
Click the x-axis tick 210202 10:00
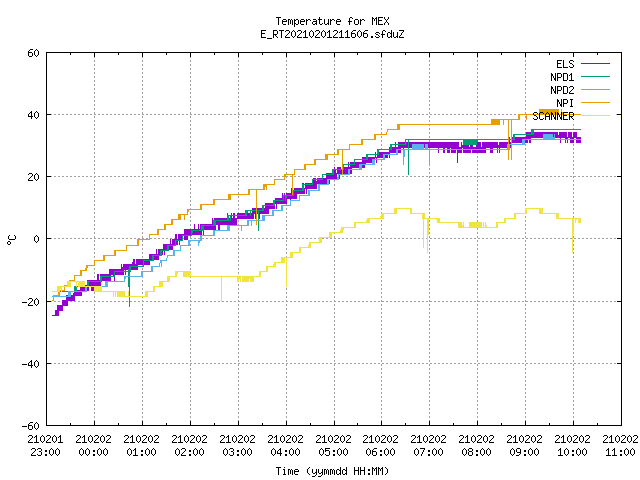point(572,446)
